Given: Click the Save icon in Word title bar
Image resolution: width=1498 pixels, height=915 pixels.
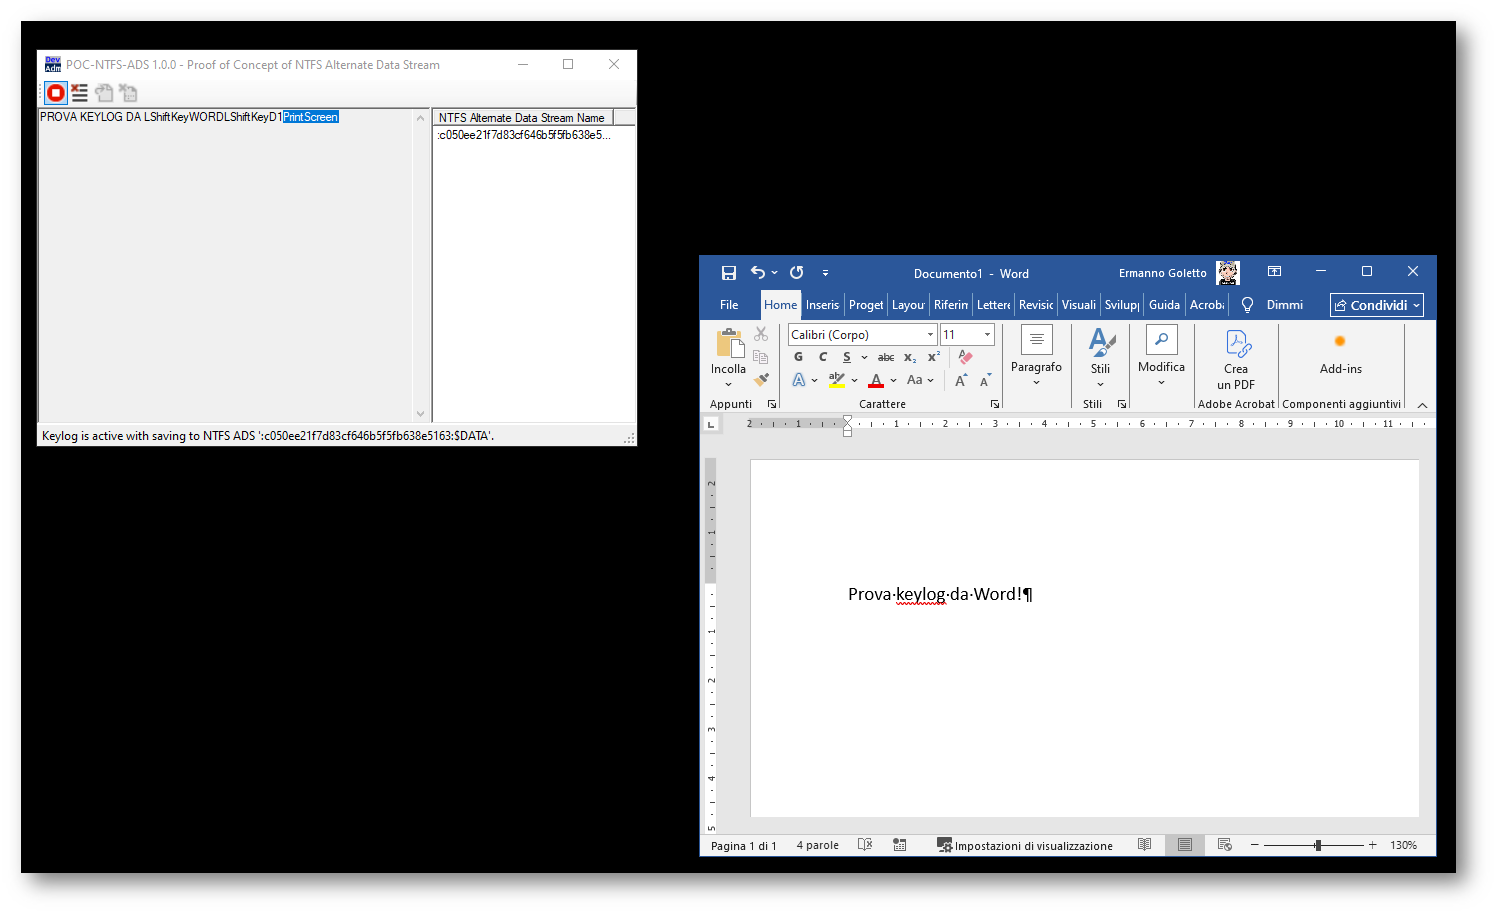Looking at the screenshot, I should click(729, 273).
